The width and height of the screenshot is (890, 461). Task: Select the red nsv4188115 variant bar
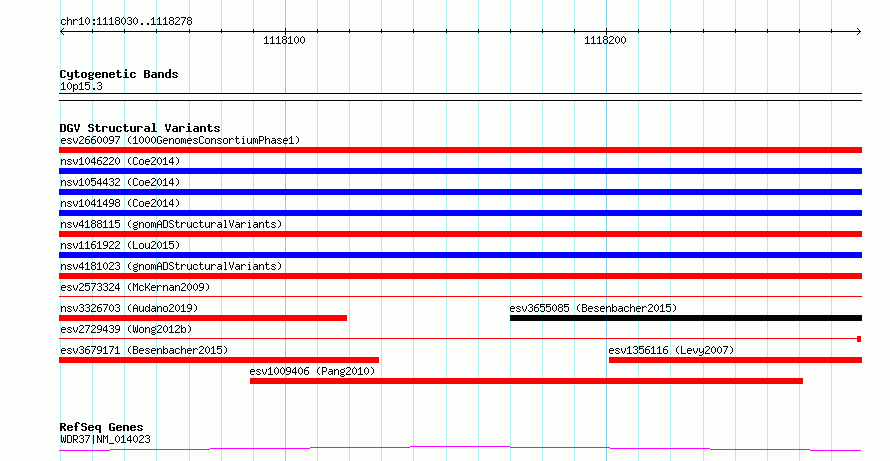tap(460, 234)
